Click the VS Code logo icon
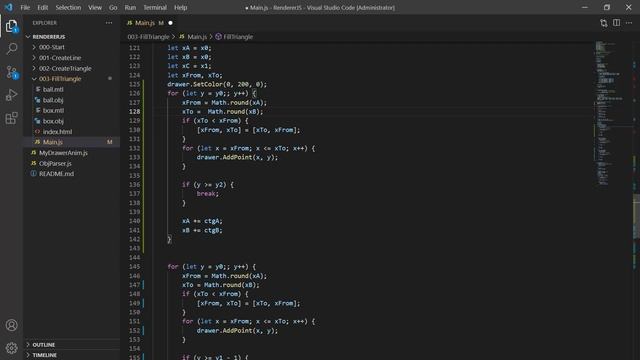640x360 pixels. pyautogui.click(x=9, y=7)
